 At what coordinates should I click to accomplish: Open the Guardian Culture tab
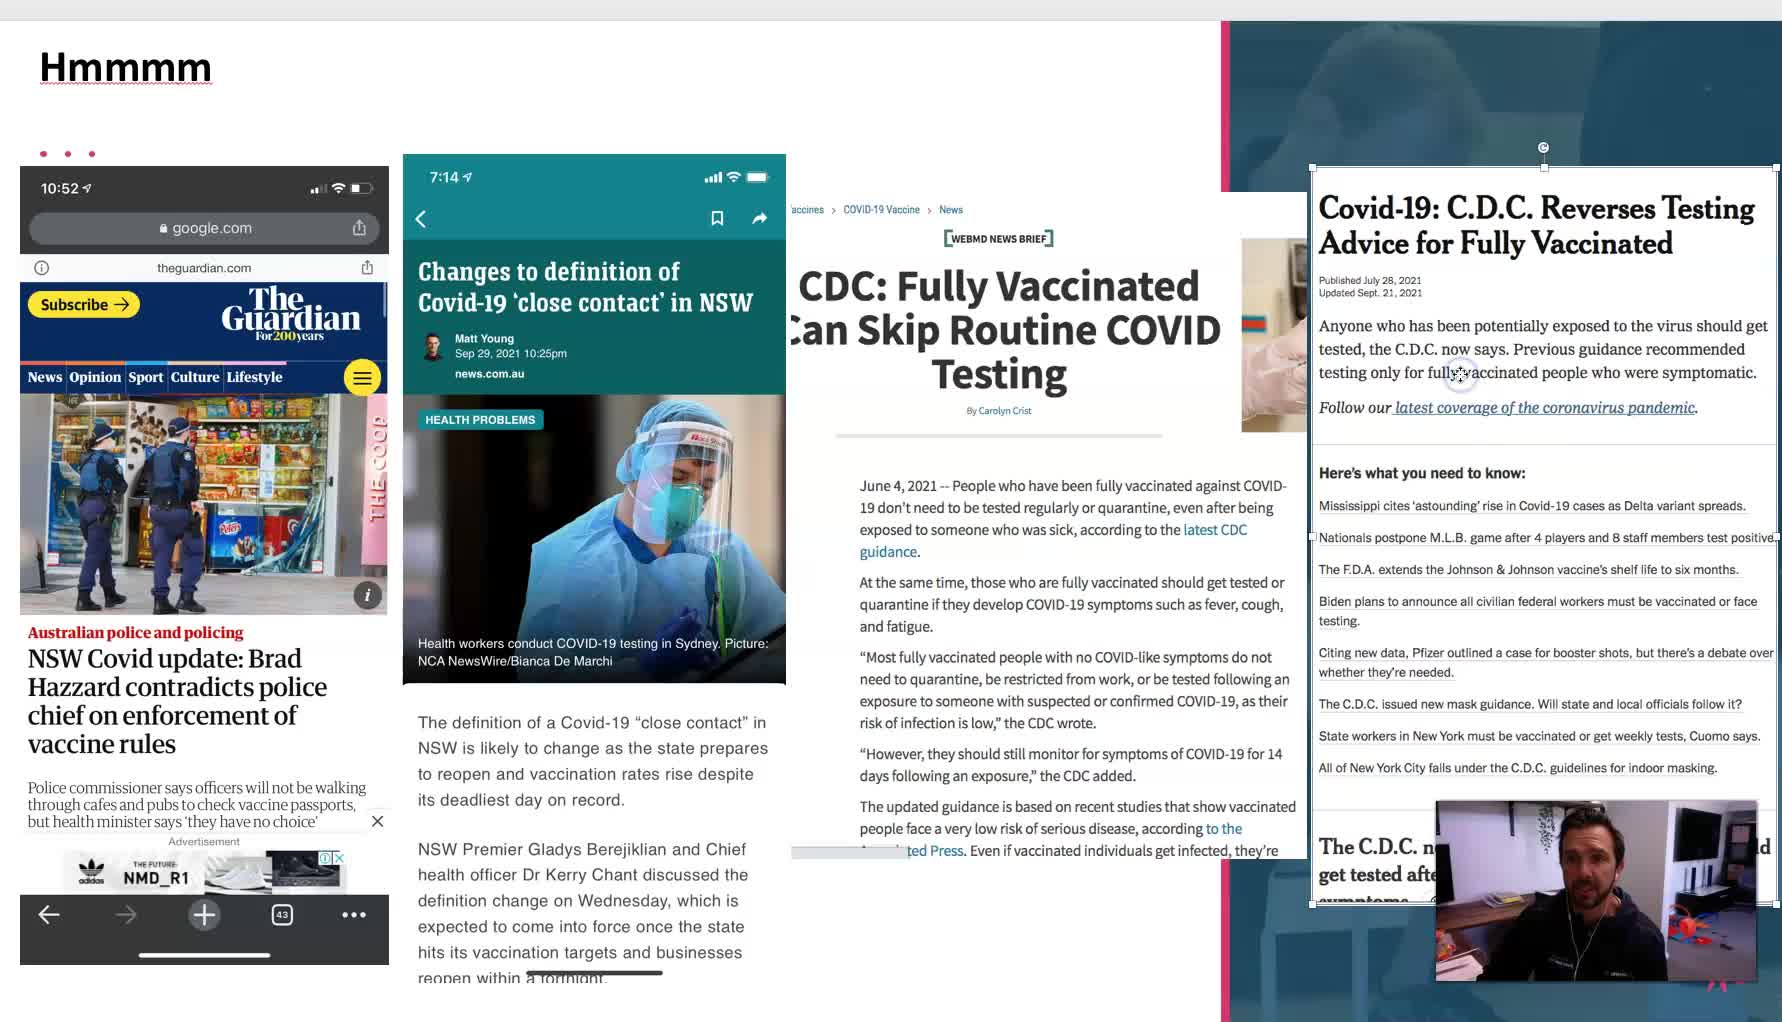click(195, 377)
